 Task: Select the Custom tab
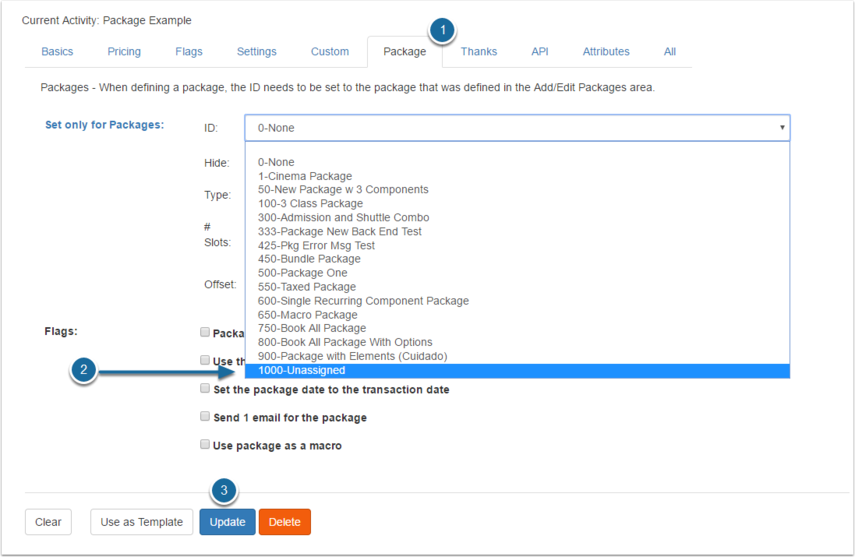pos(330,51)
